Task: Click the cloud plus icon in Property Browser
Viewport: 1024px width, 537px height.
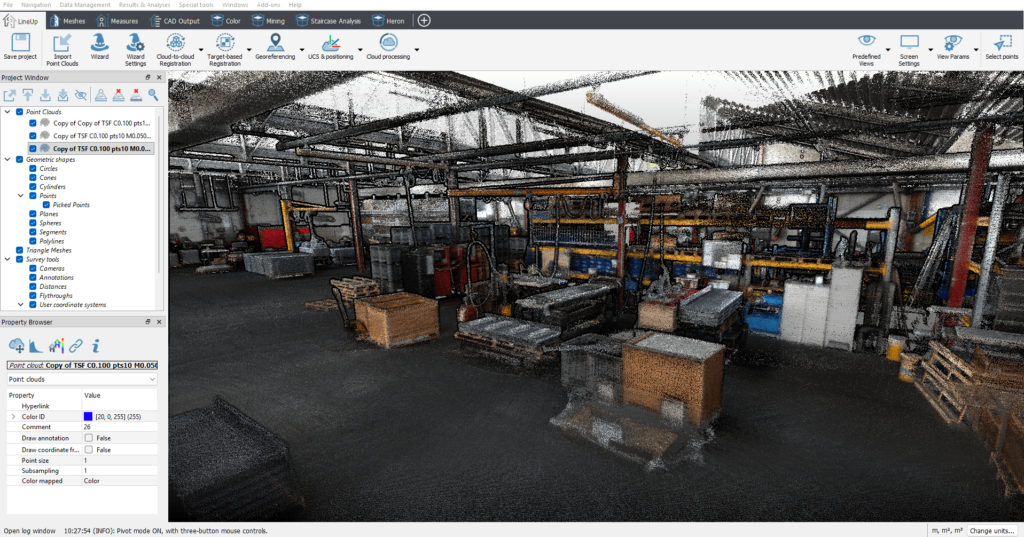Action: (16, 346)
